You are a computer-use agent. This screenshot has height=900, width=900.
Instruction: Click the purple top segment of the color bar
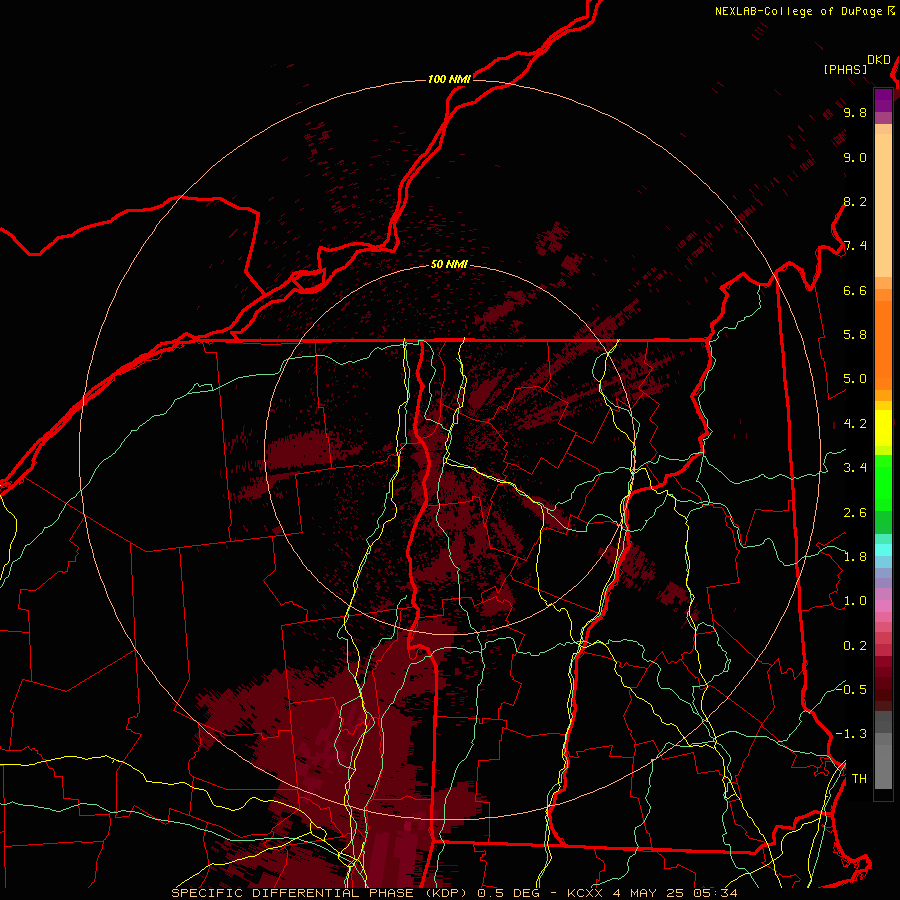click(x=883, y=100)
